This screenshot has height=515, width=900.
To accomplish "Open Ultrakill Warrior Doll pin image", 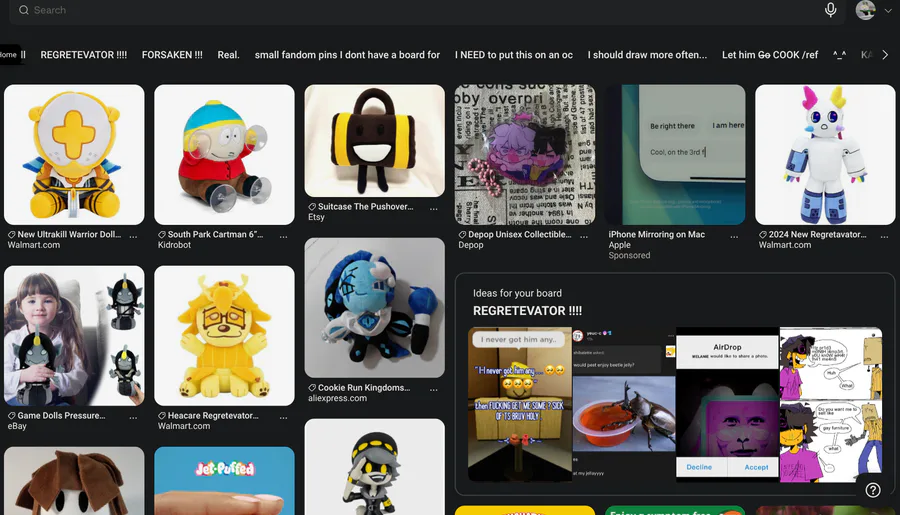I will click(74, 154).
